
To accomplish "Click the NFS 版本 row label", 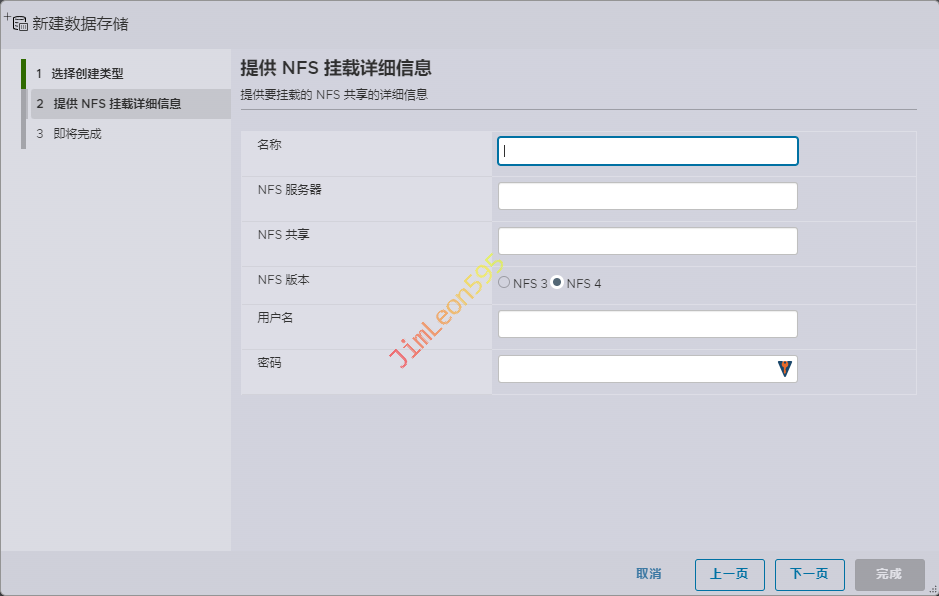I will click(x=283, y=280).
